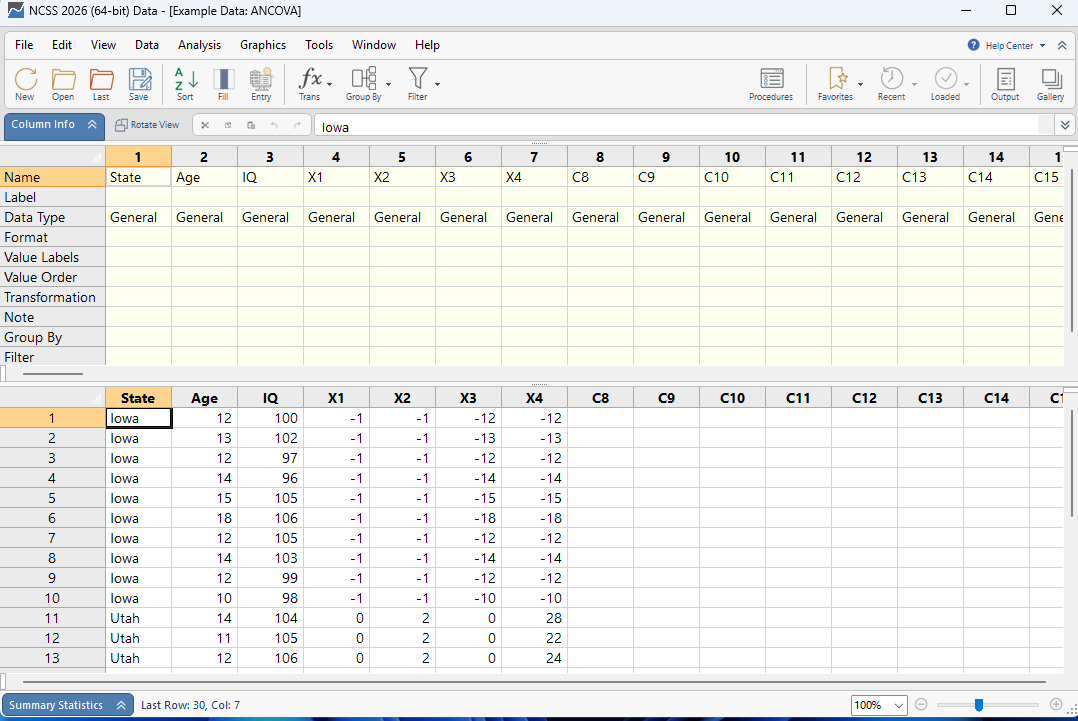This screenshot has height=721, width=1078.
Task: Click the Fill column tool
Action: (223, 84)
